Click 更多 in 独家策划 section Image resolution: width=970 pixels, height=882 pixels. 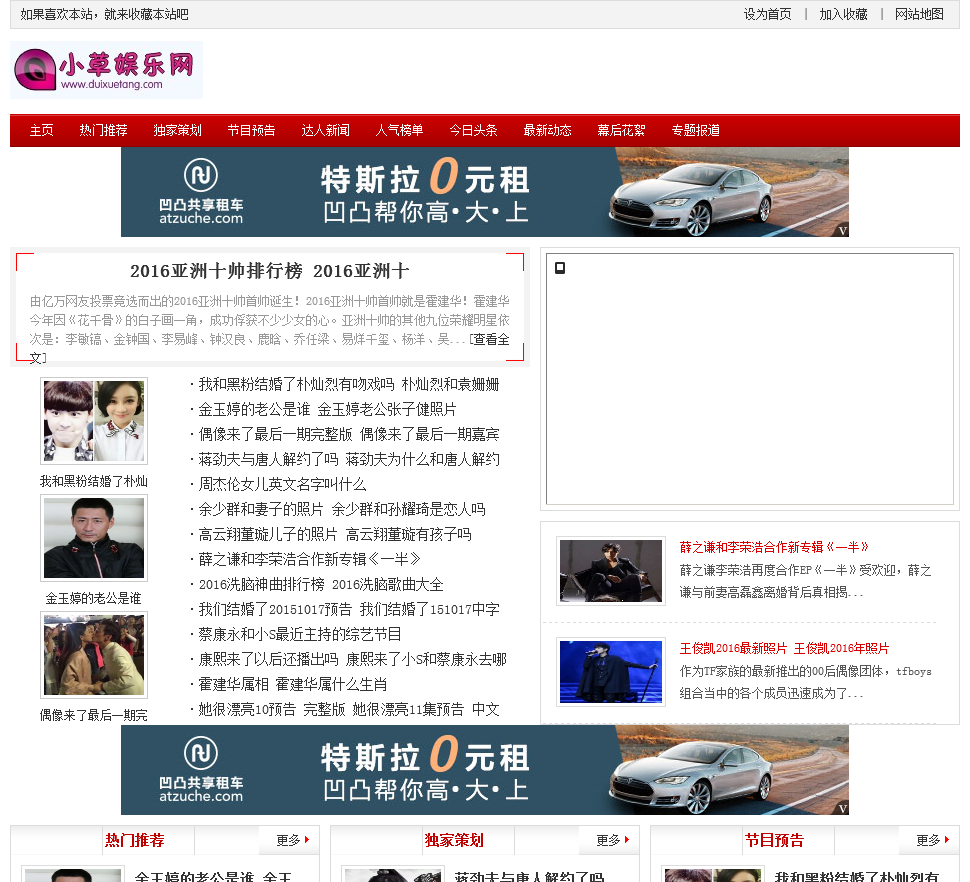[x=612, y=840]
